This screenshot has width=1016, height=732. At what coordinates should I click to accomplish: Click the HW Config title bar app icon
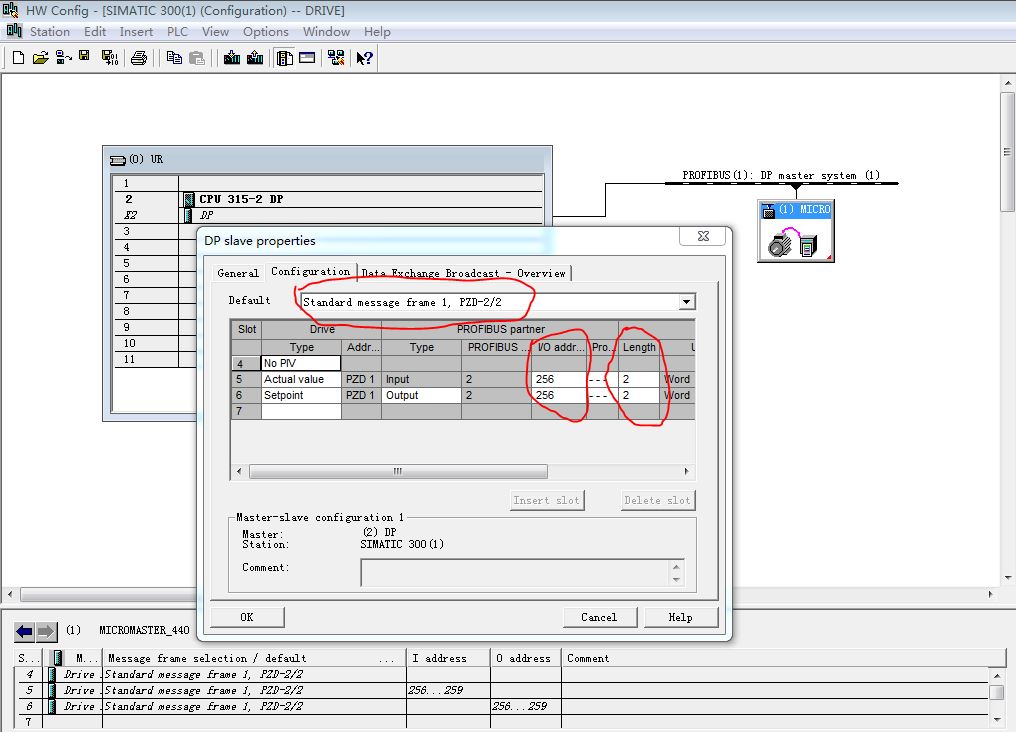pyautogui.click(x=10, y=10)
